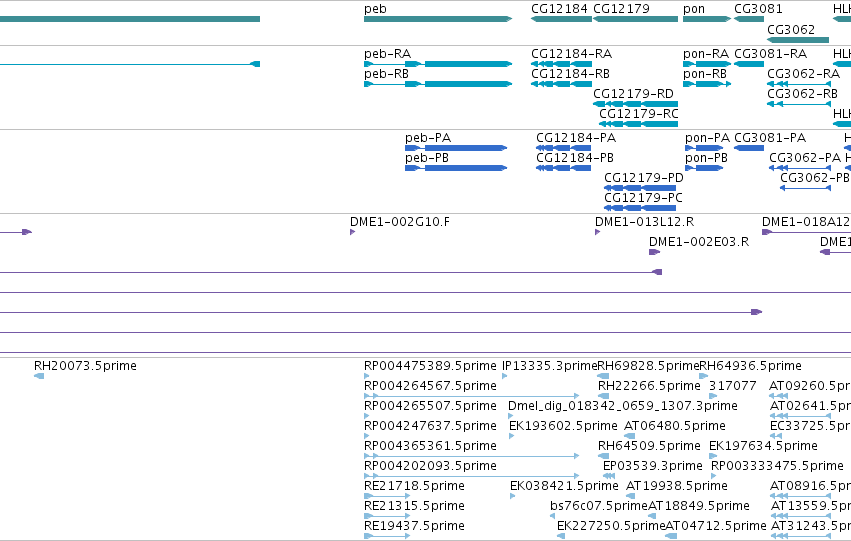Click CG12179-RD transcript label
Image resolution: width=851 pixels, height=541 pixels.
(633, 93)
